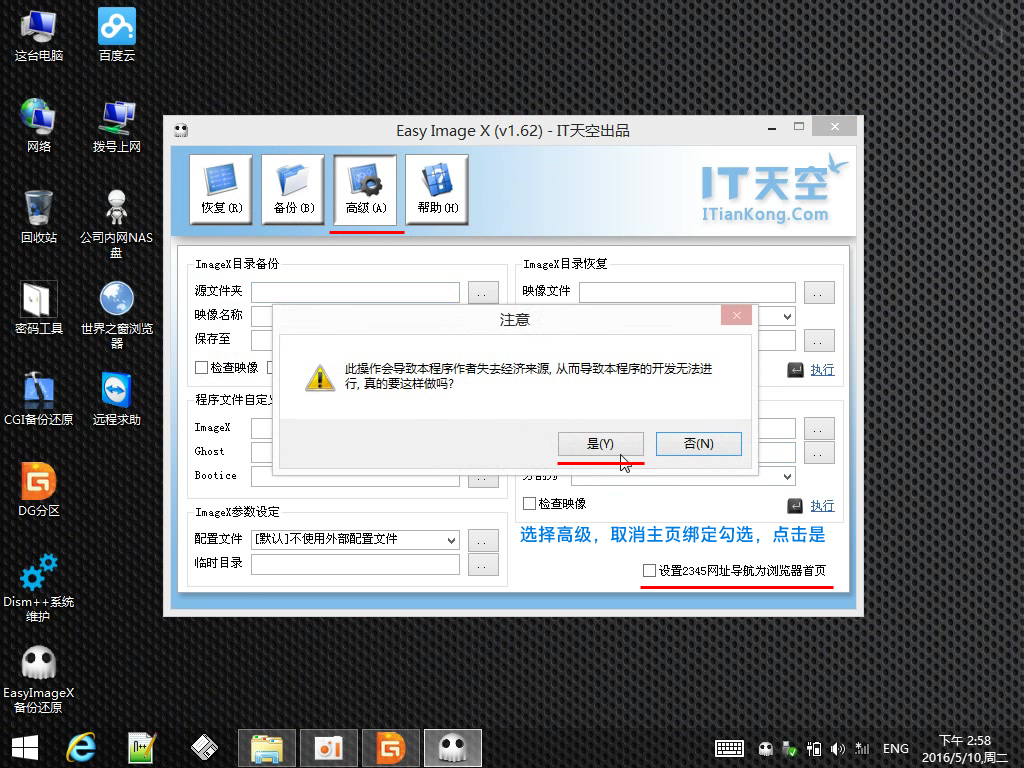Expand 配置文件 dropdown list
The width and height of the screenshot is (1024, 768).
[451, 540]
